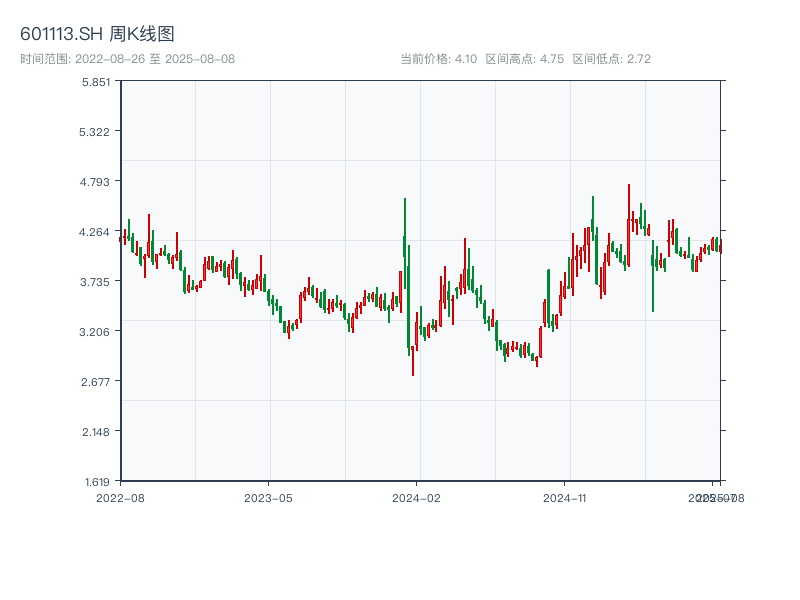Click the 当前价格: 4.10 label
Image resolution: width=800 pixels, height=600 pixels.
point(438,59)
